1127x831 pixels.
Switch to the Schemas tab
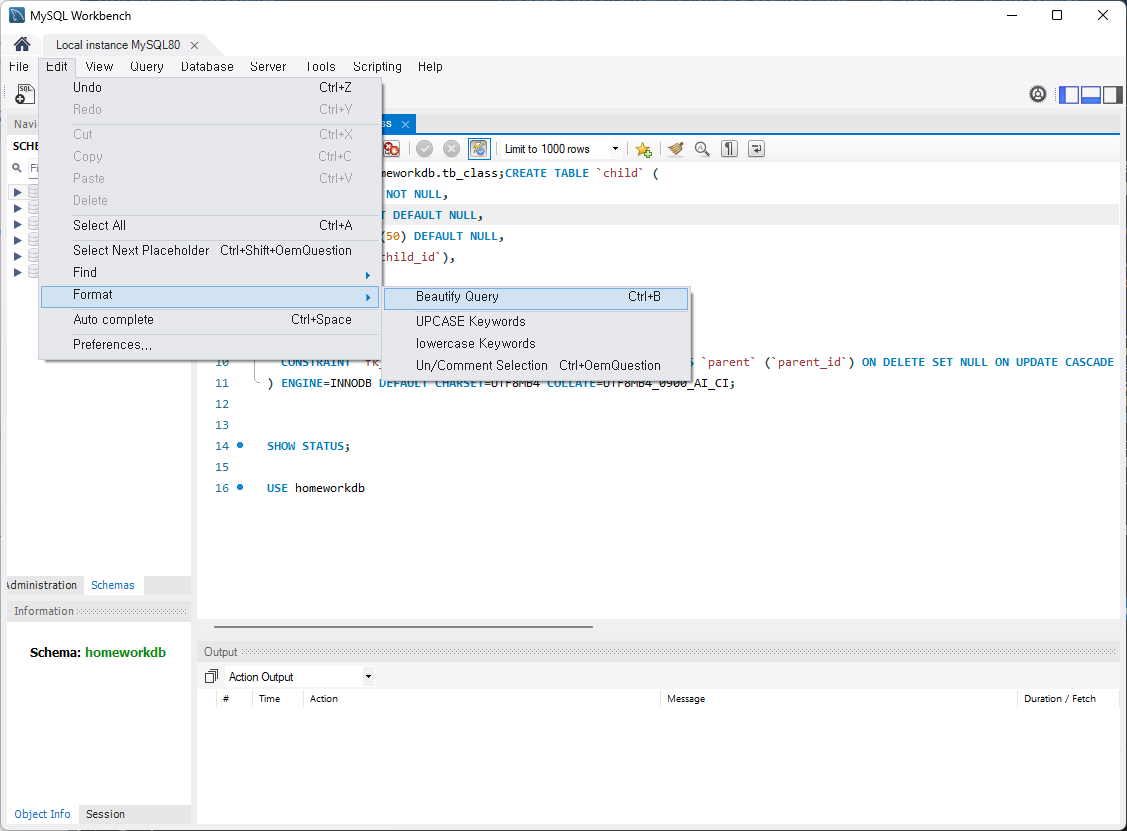tap(113, 585)
